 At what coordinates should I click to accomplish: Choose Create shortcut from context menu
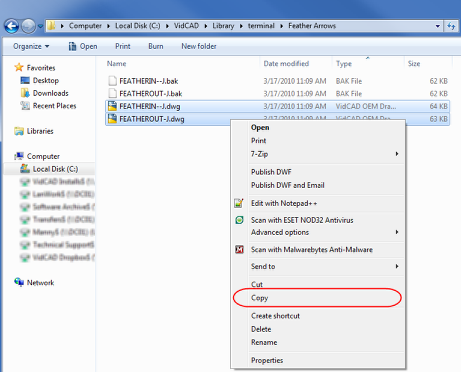click(x=275, y=316)
